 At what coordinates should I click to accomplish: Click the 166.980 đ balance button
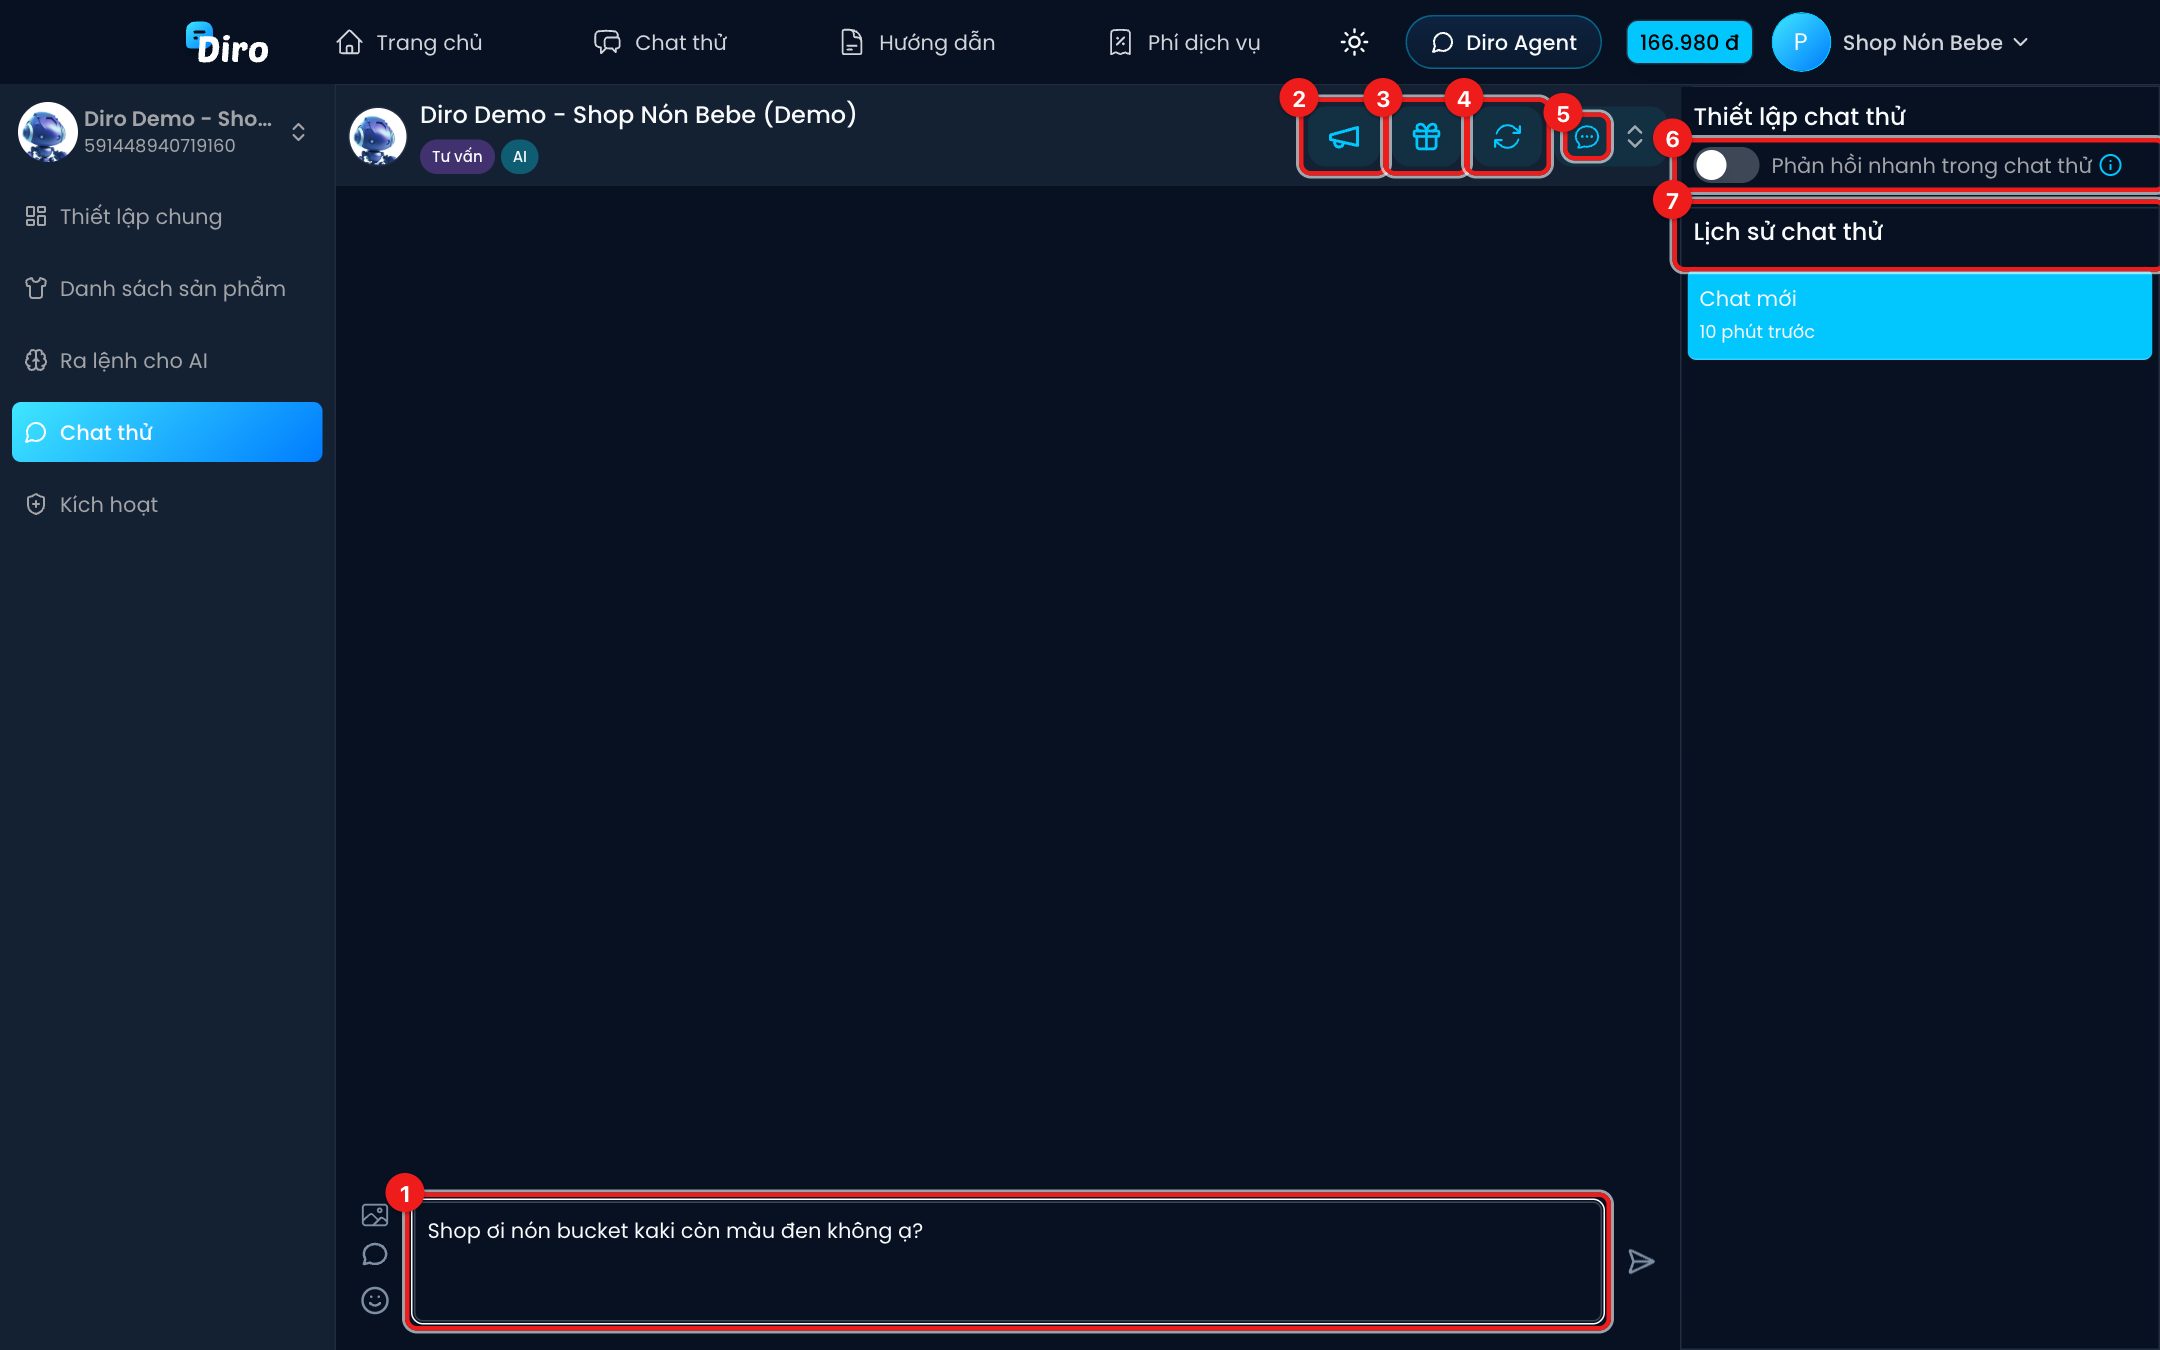click(x=1689, y=42)
